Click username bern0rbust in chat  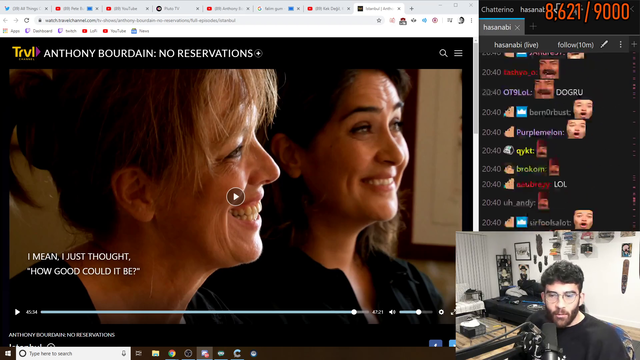click(x=549, y=112)
